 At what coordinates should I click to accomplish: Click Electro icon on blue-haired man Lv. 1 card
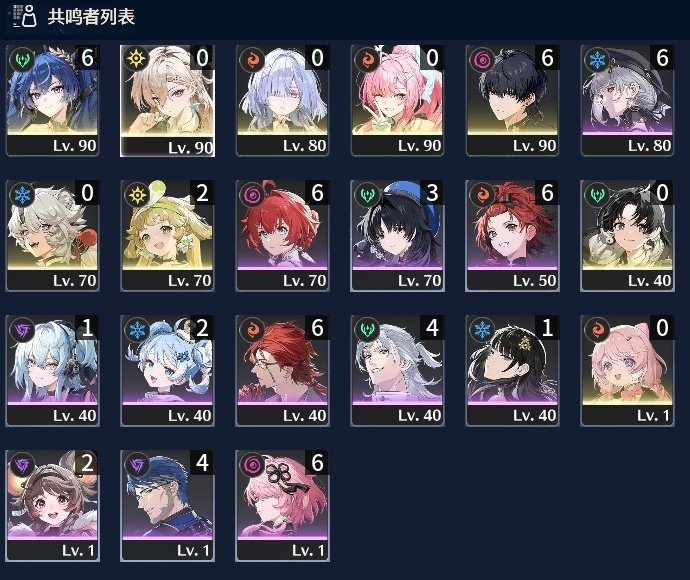(137, 465)
